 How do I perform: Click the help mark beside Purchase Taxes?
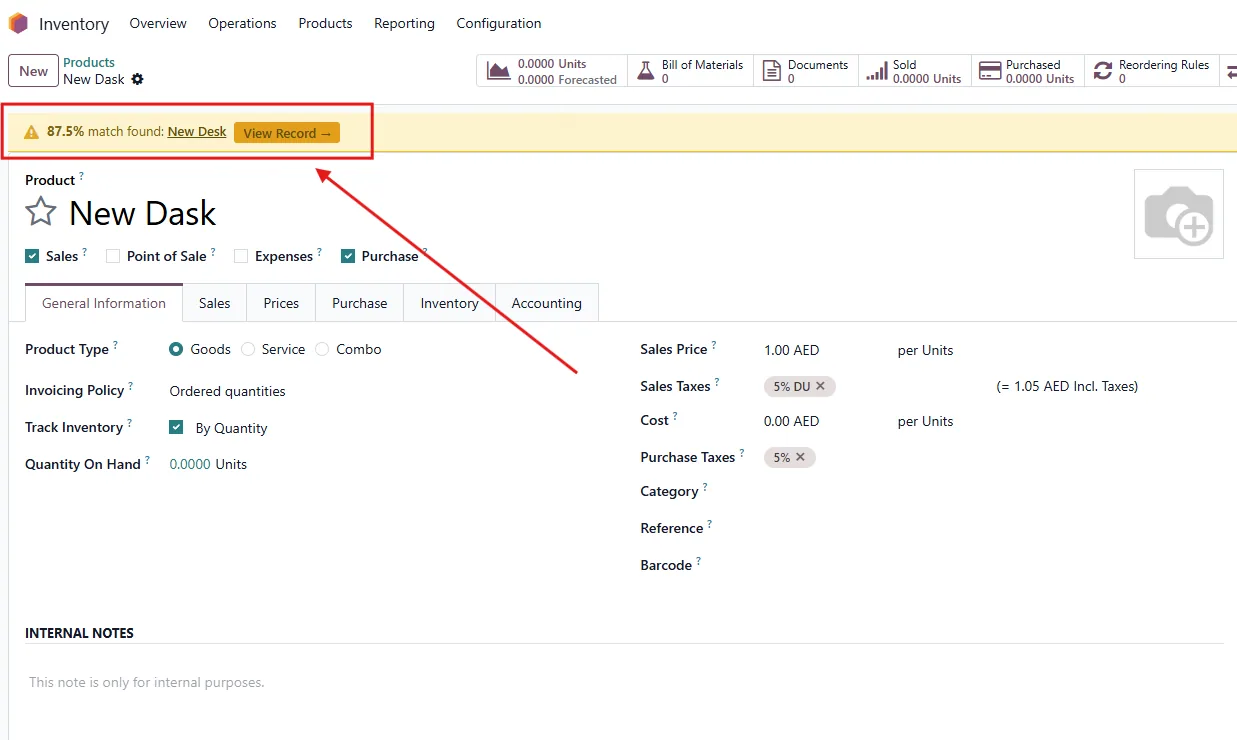coord(742,453)
